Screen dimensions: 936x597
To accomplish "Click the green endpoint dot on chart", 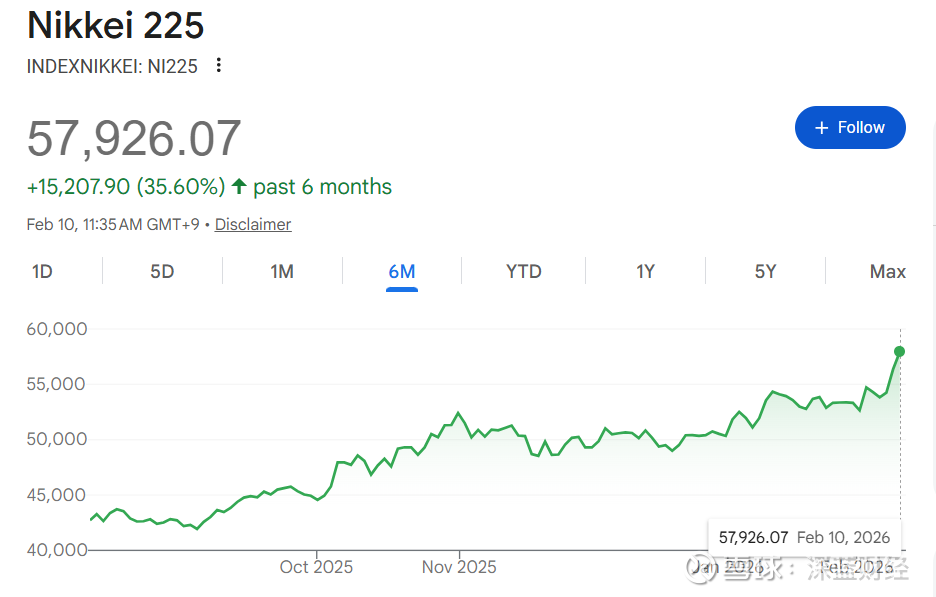I will coord(899,351).
